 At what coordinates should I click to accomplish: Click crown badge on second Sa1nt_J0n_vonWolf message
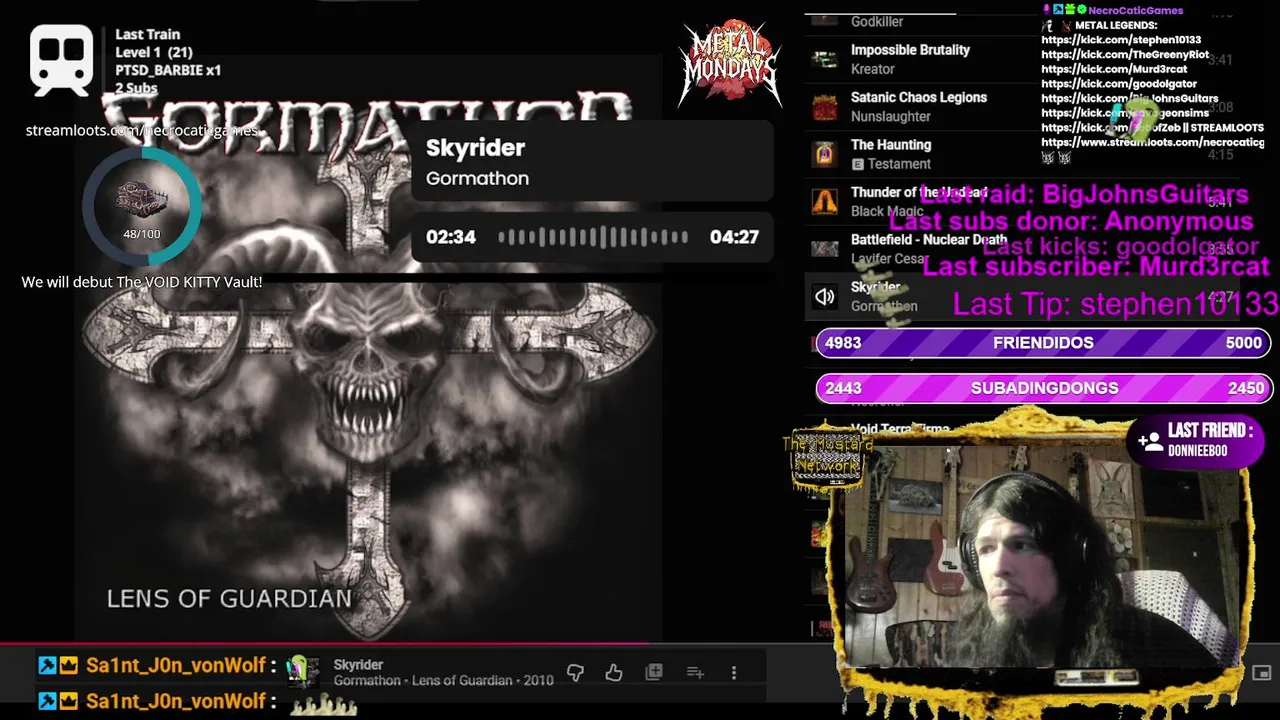tap(68, 701)
